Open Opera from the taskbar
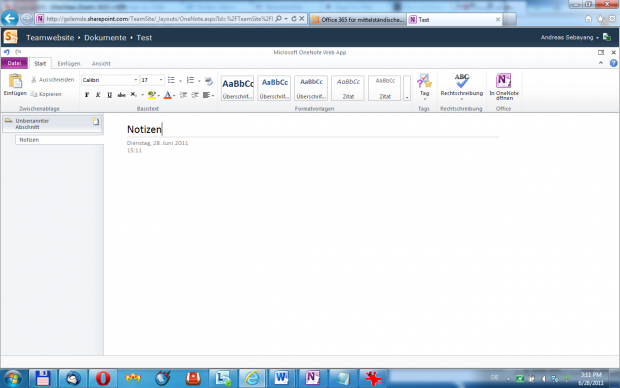The width and height of the screenshot is (620, 388). coord(103,379)
